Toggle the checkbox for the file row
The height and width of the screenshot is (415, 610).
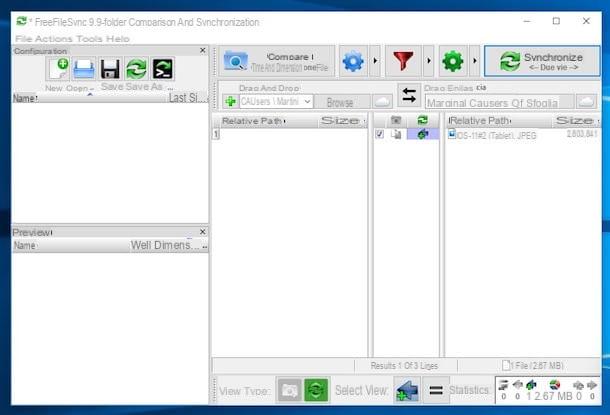(380, 134)
